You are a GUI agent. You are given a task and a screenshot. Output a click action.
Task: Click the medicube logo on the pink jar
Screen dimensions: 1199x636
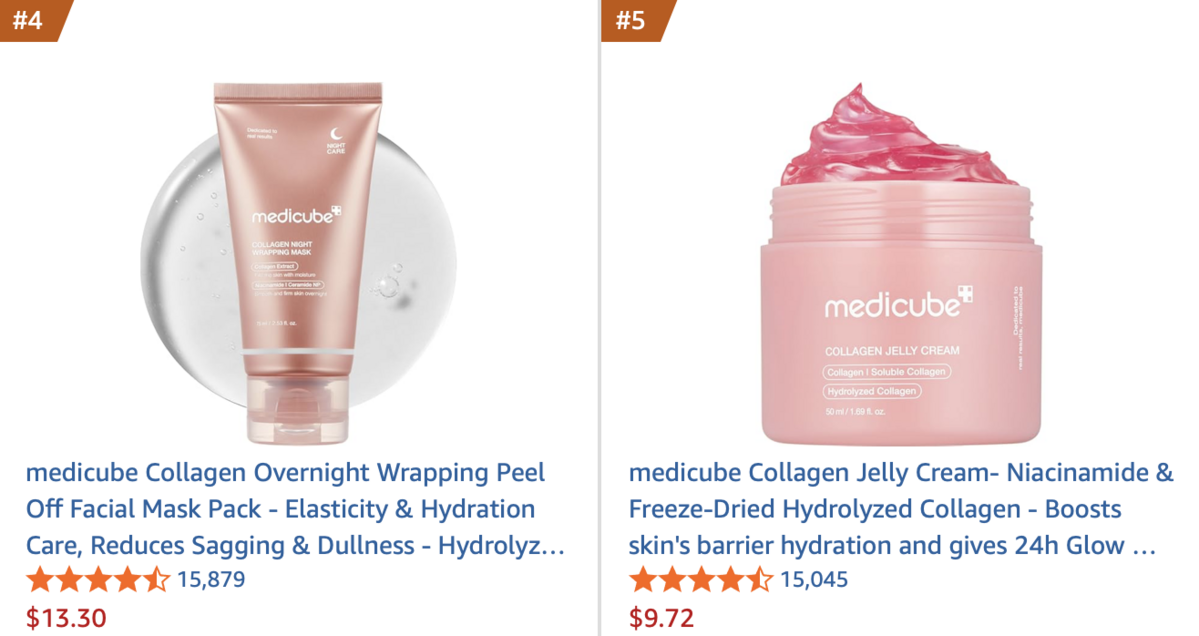point(898,303)
